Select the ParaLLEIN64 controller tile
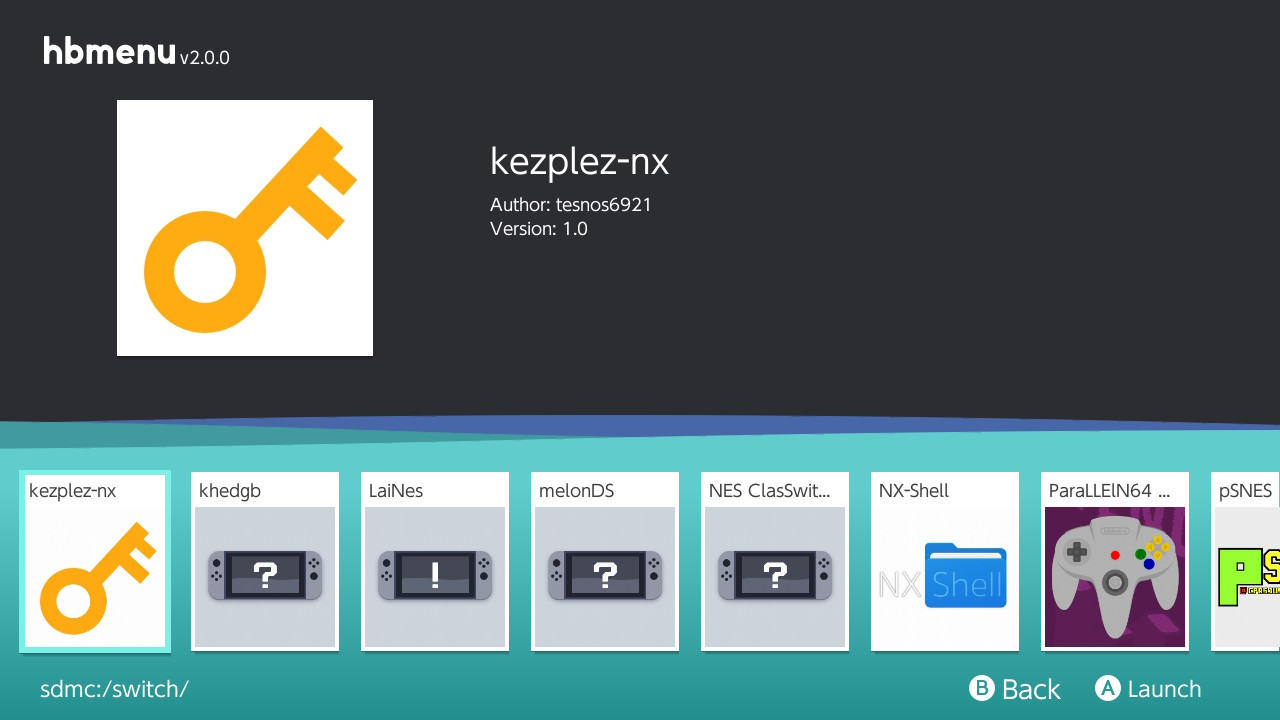 [1115, 561]
